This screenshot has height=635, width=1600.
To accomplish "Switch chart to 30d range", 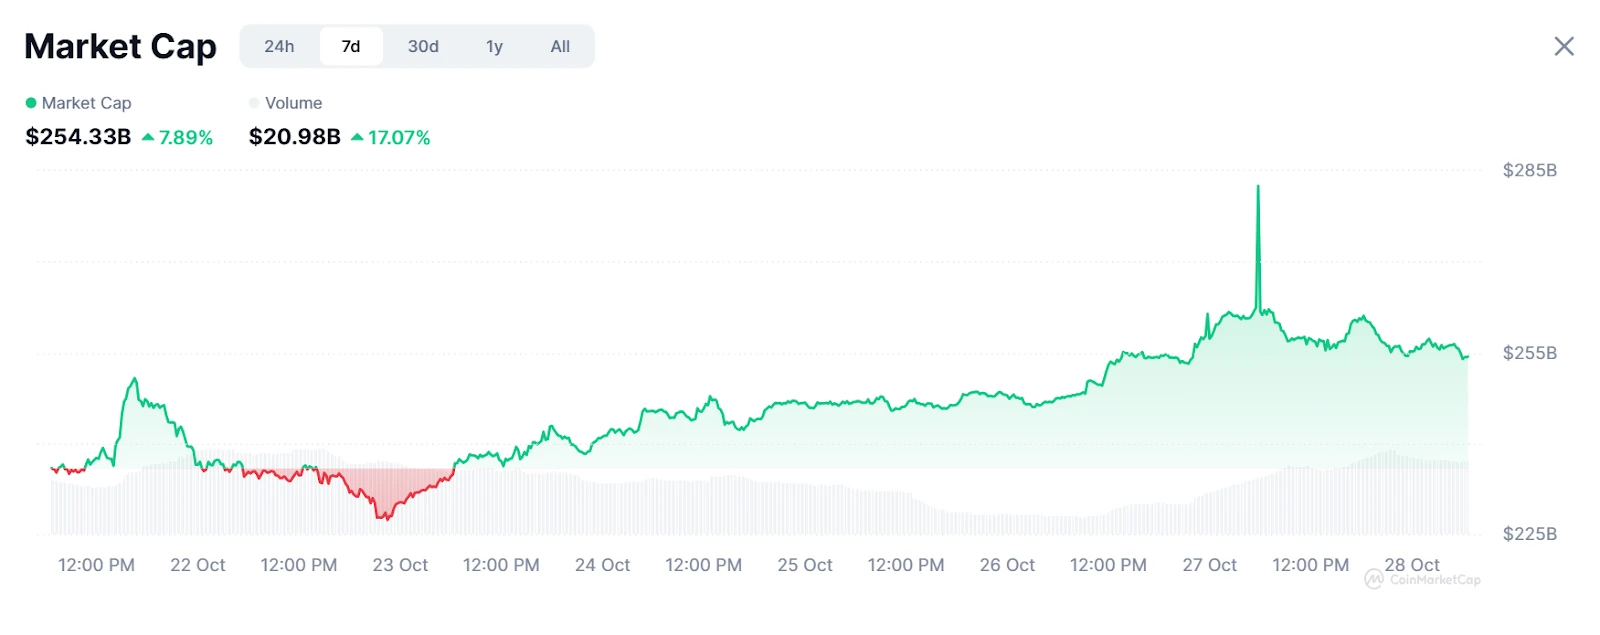I will point(423,46).
